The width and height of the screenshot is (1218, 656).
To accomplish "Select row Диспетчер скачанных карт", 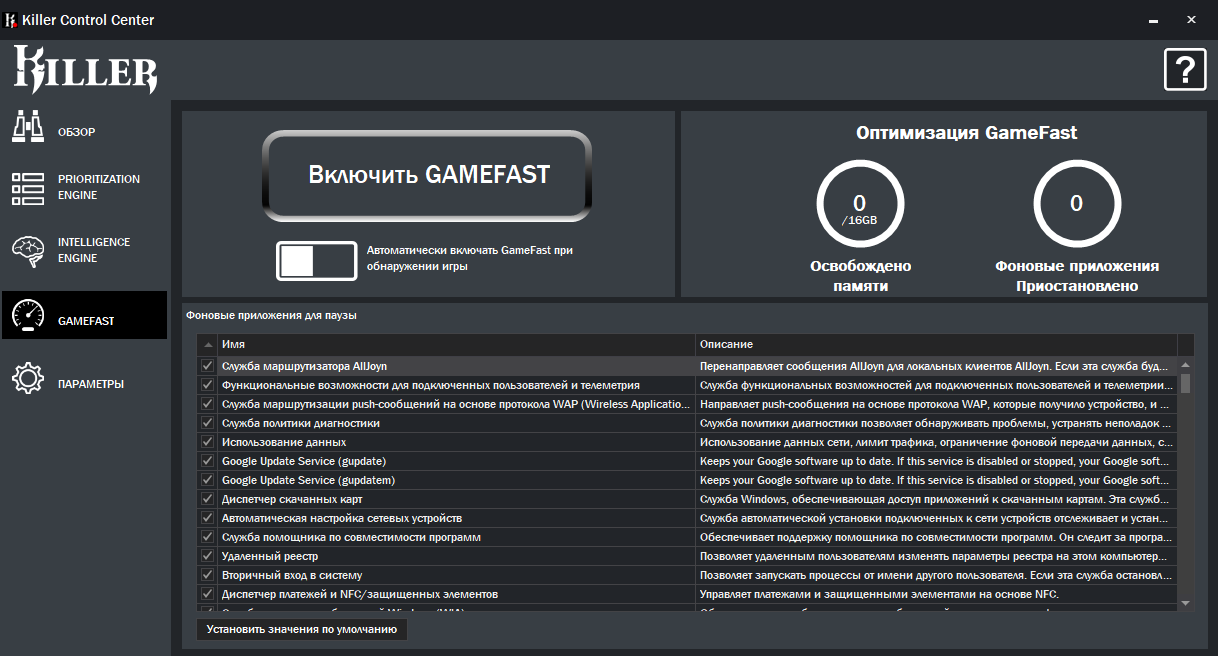I will [688, 499].
